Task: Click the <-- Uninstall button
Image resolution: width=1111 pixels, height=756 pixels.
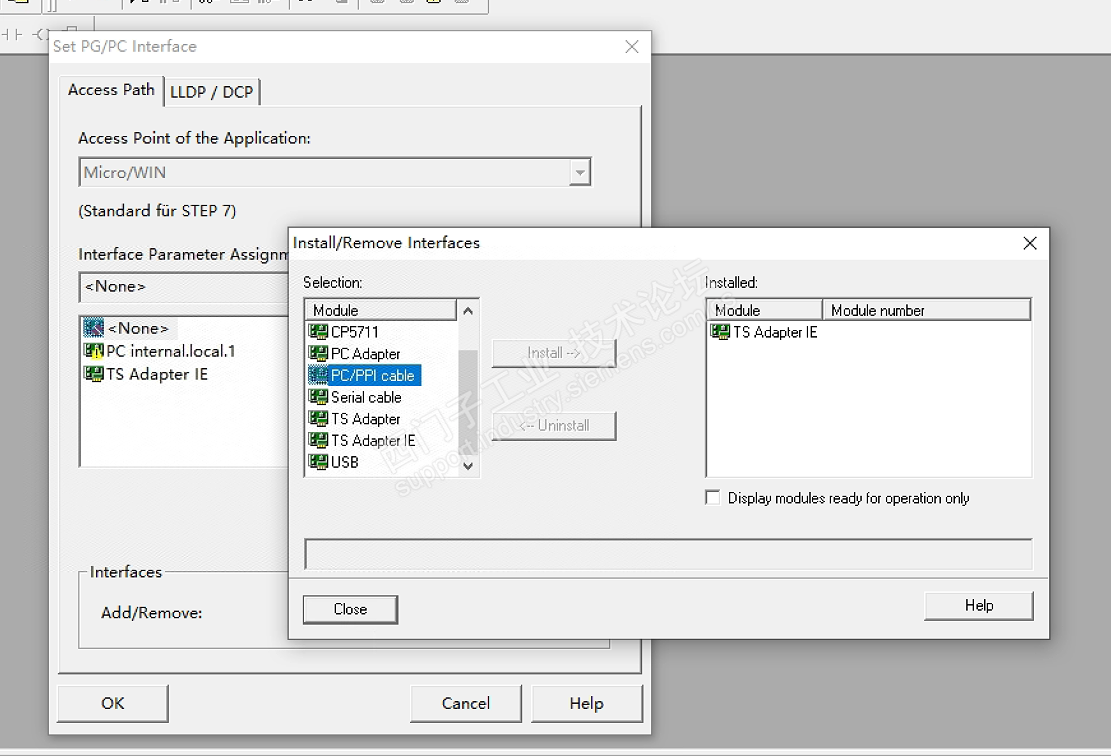Action: [554, 425]
